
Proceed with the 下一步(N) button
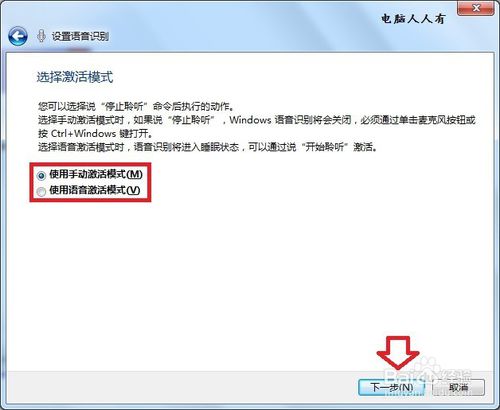click(392, 387)
